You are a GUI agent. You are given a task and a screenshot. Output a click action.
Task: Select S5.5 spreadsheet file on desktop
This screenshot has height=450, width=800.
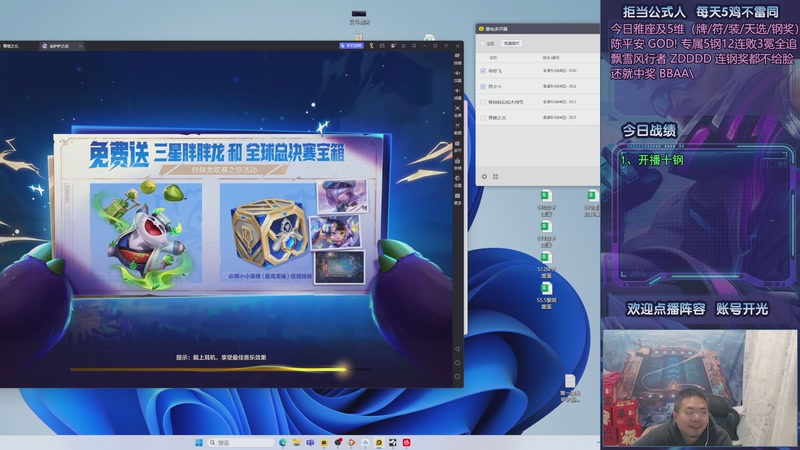point(546,296)
